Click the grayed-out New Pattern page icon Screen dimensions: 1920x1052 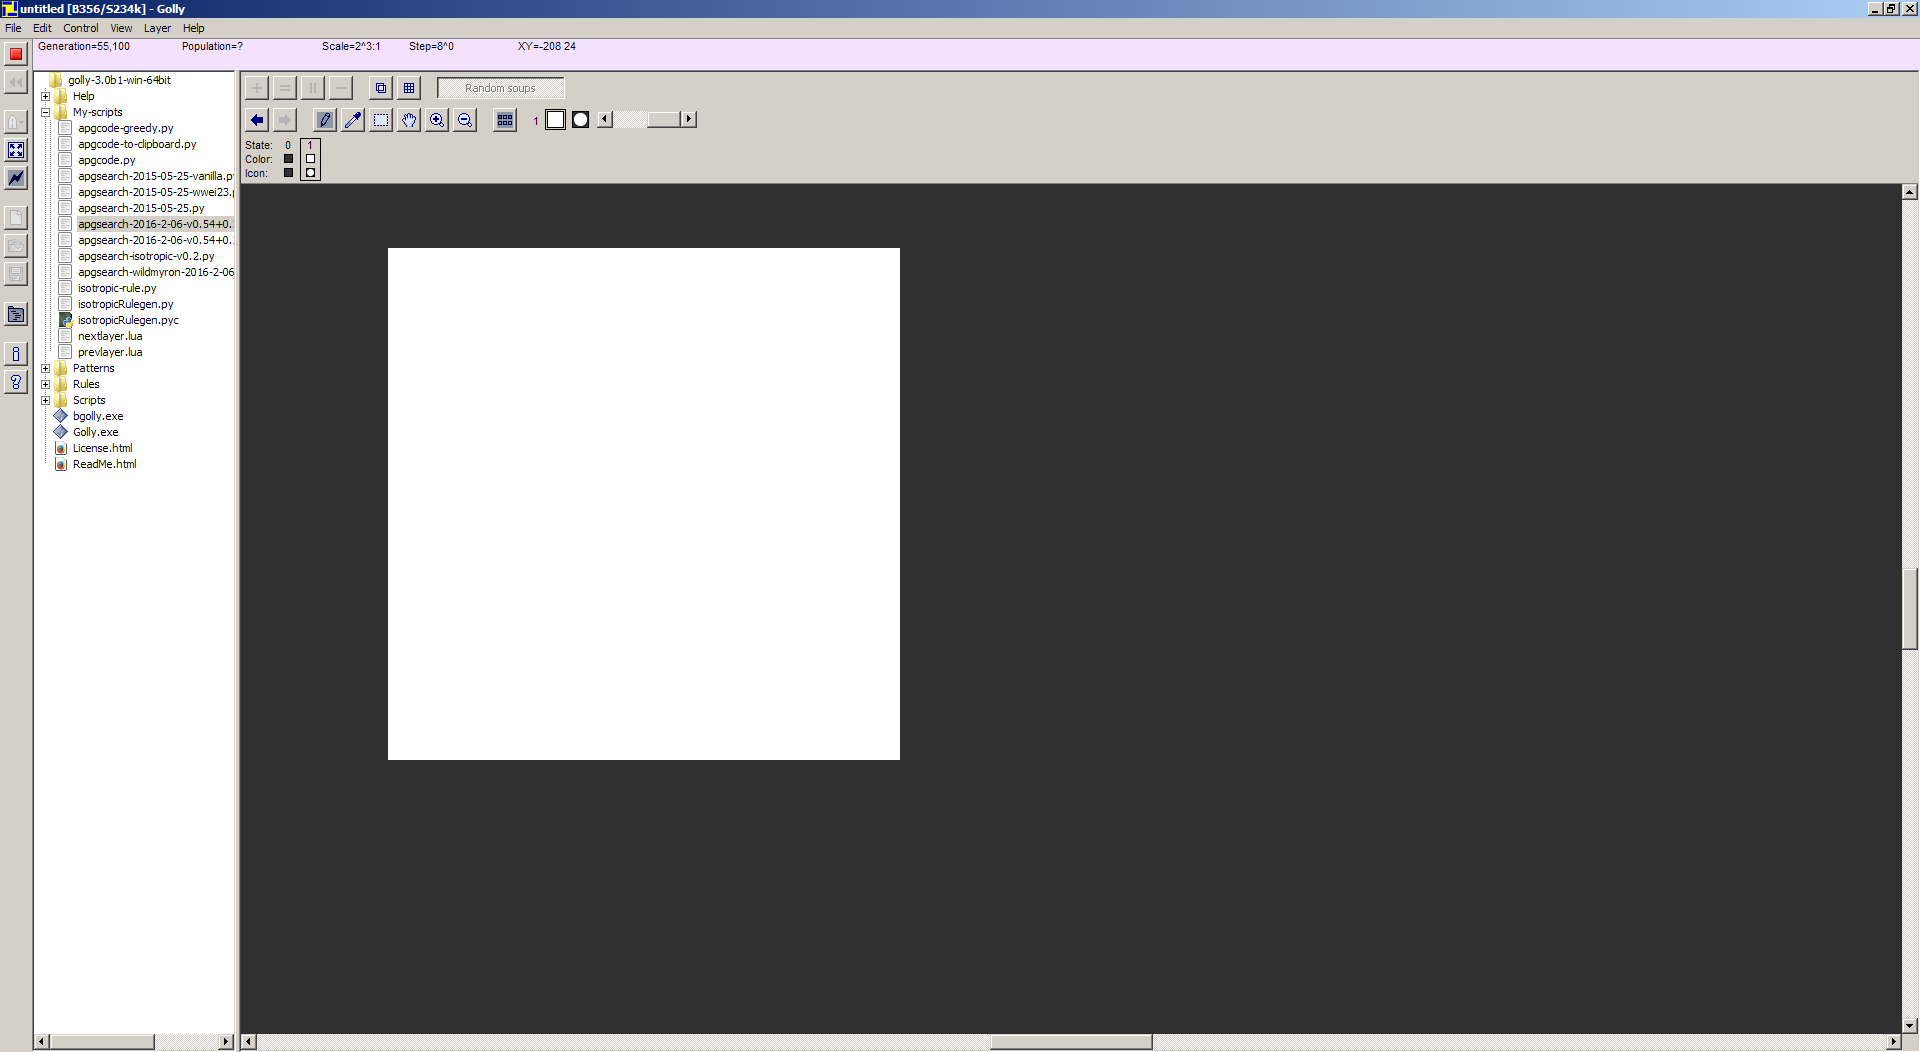[x=16, y=218]
